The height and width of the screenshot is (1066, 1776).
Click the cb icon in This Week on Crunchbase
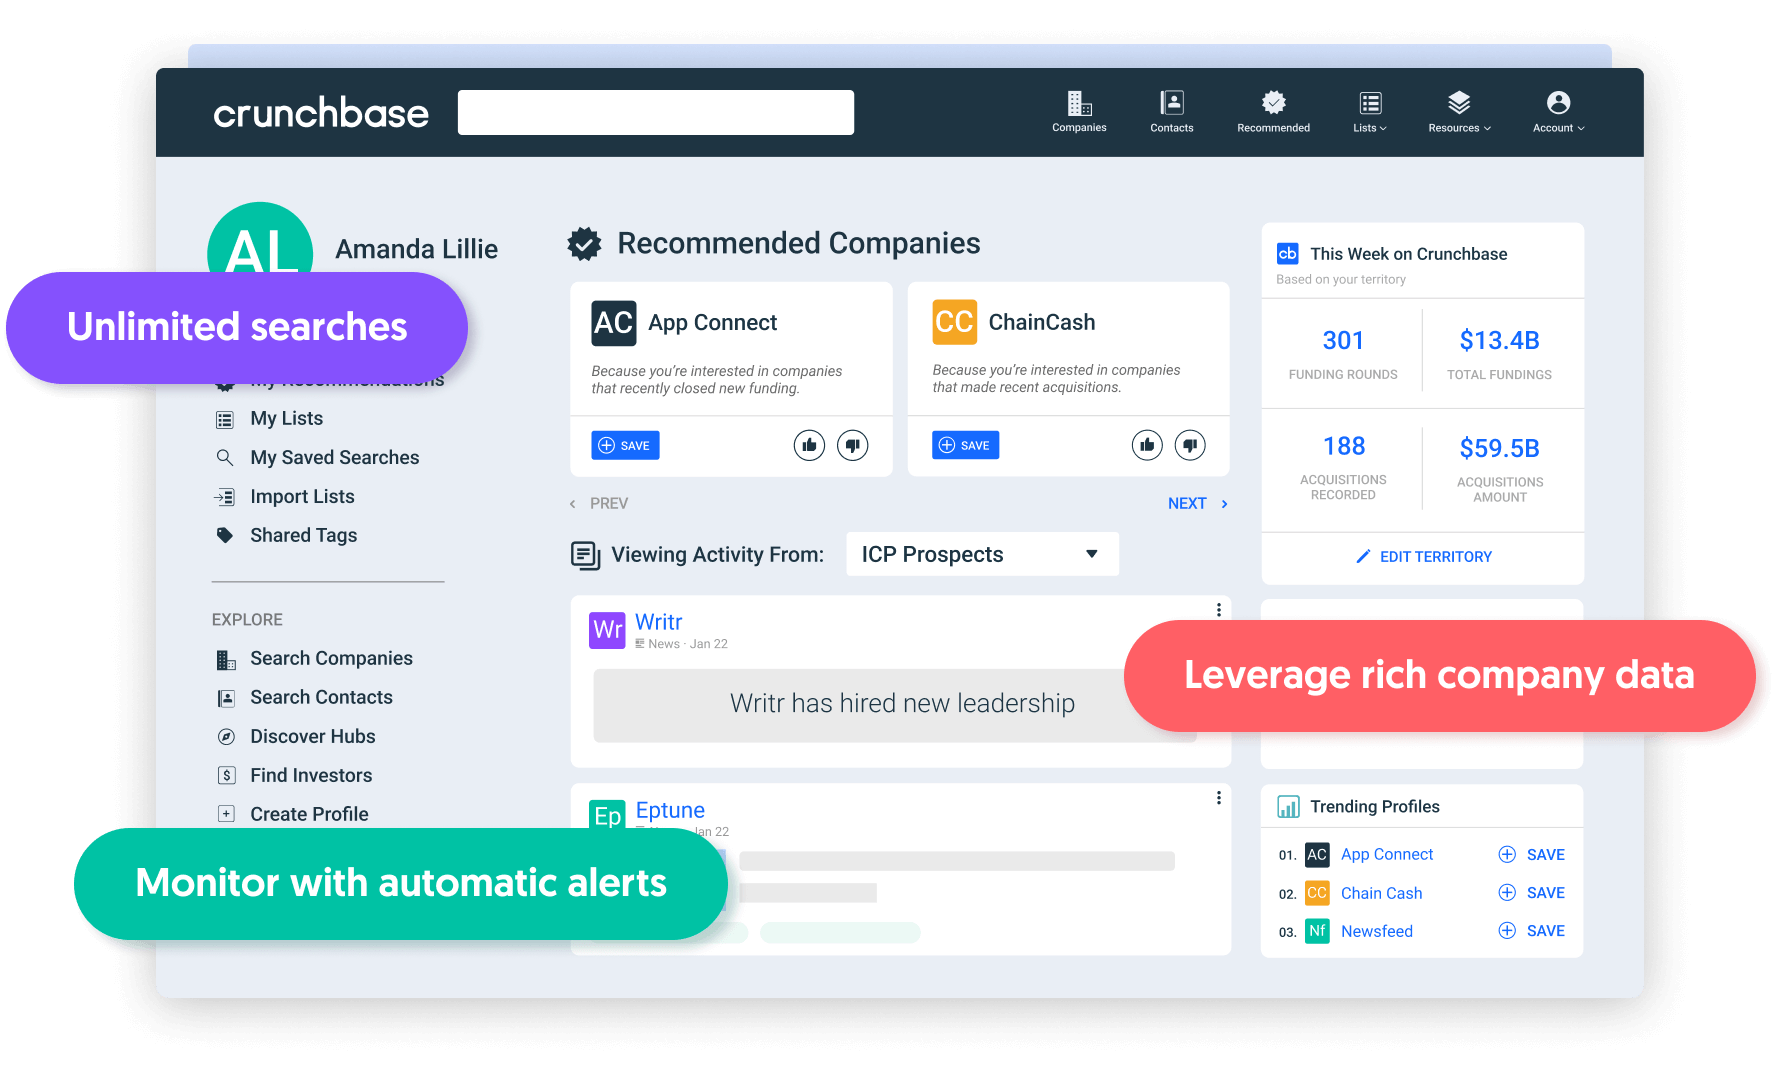[1288, 254]
